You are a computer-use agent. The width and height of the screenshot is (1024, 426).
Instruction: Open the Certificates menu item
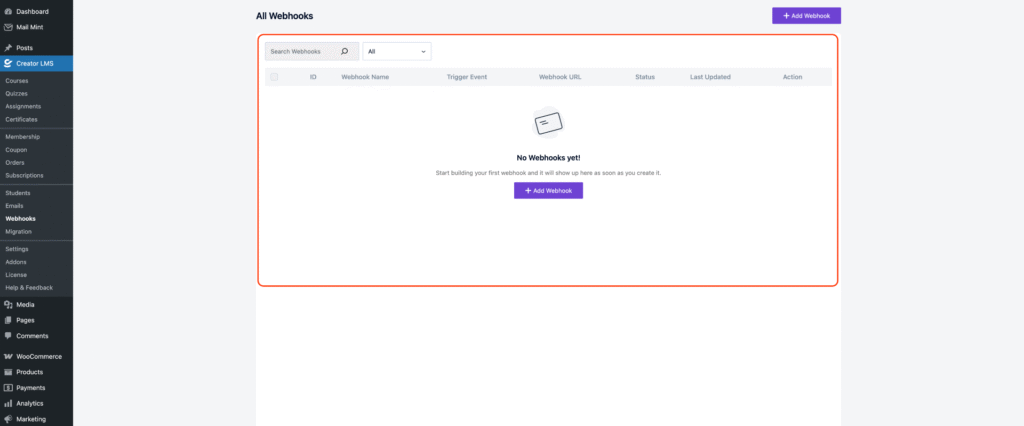pyautogui.click(x=22, y=120)
